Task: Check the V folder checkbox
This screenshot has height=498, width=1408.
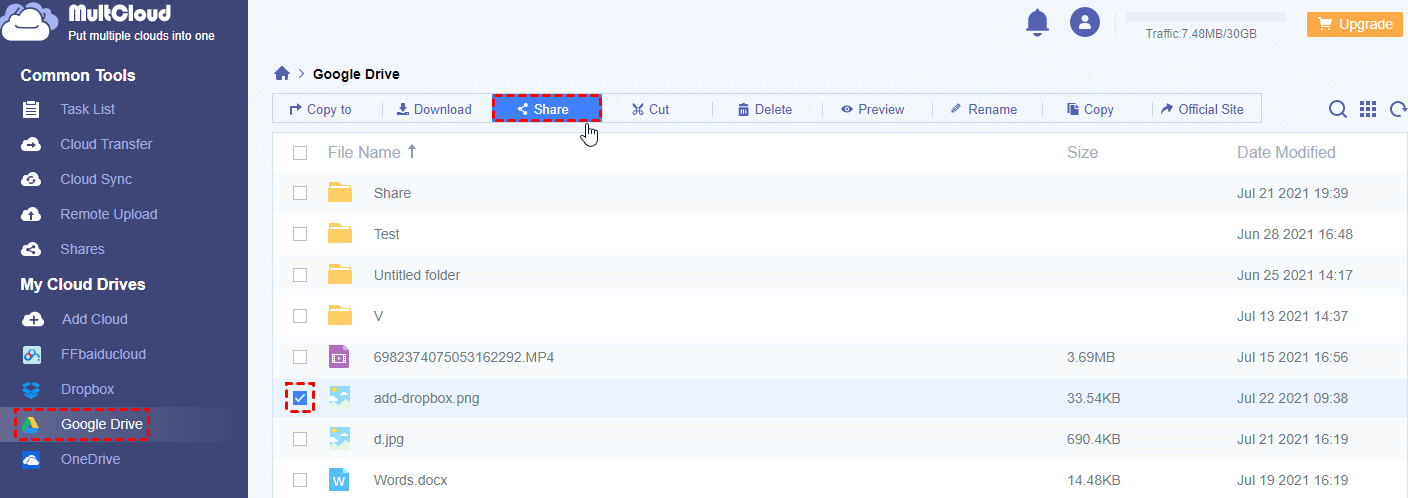Action: [x=300, y=316]
